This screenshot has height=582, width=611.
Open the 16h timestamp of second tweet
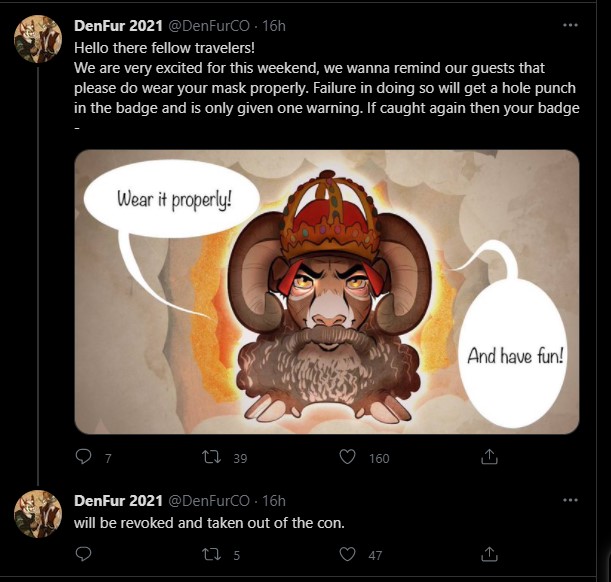(x=274, y=500)
